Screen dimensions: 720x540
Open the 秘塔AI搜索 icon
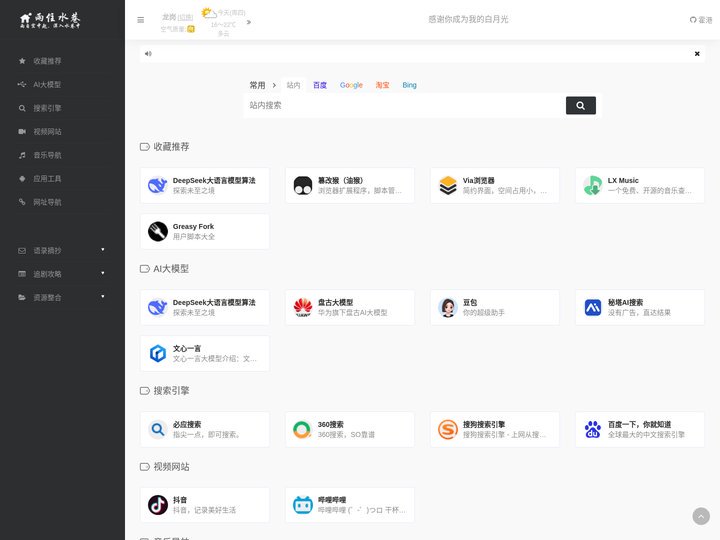pos(593,308)
